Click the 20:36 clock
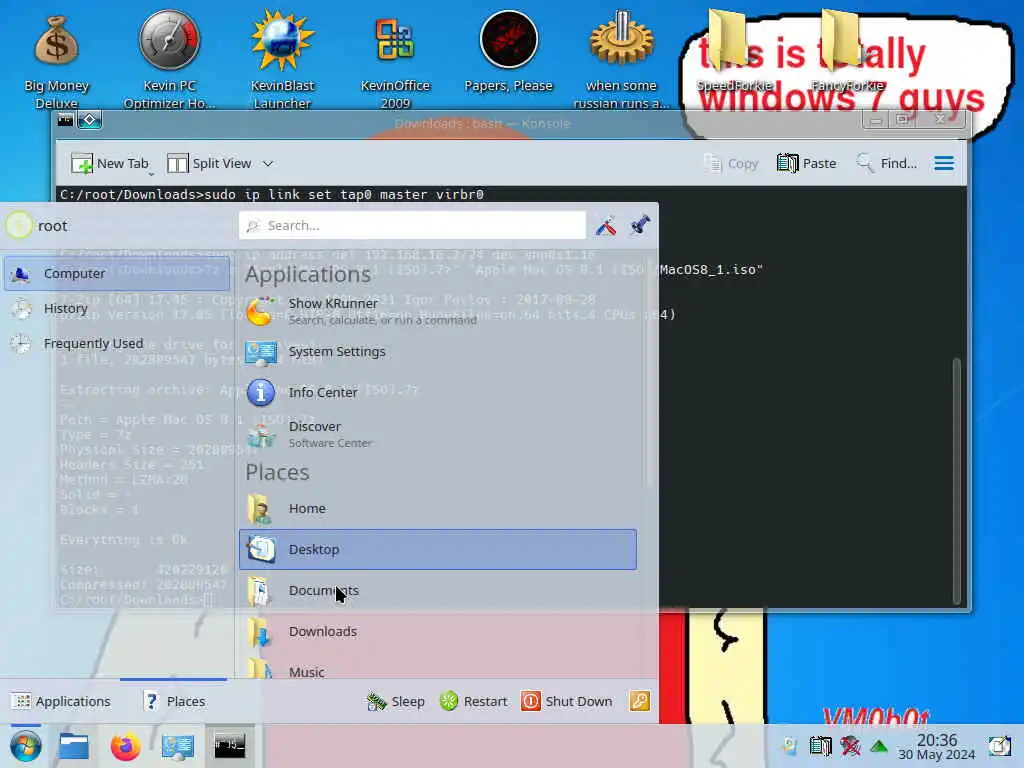 coord(936,746)
